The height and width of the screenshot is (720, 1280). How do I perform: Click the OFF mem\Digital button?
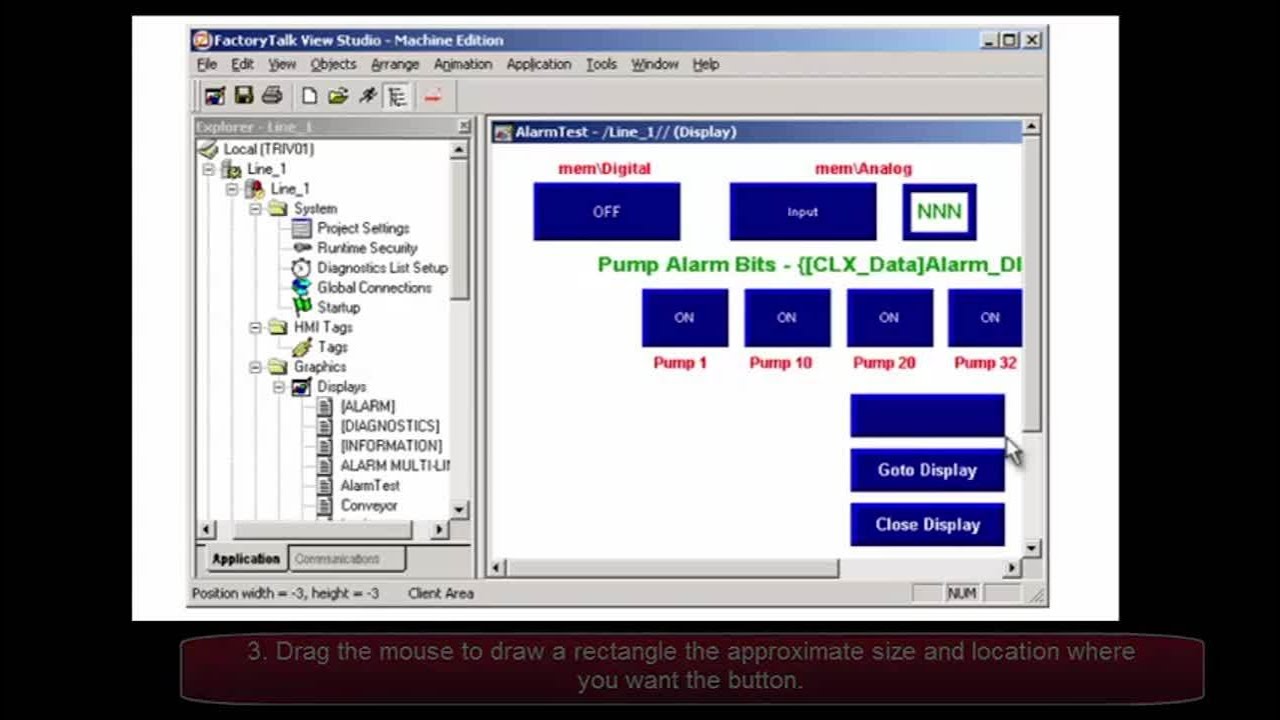[x=606, y=211]
